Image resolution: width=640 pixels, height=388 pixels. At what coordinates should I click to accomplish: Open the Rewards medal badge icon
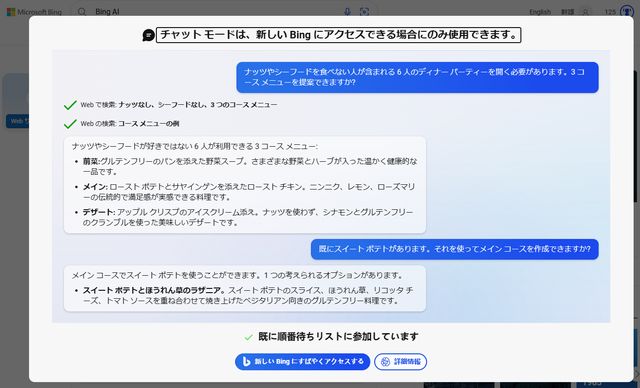click(x=627, y=11)
